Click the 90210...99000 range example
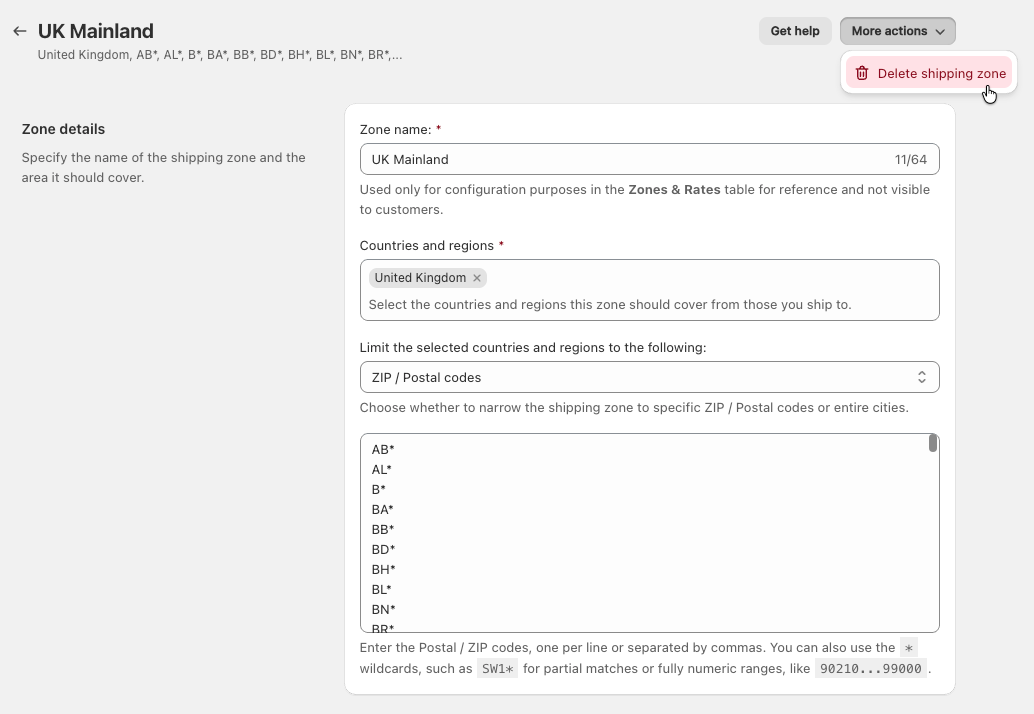1034x714 pixels. [x=870, y=669]
